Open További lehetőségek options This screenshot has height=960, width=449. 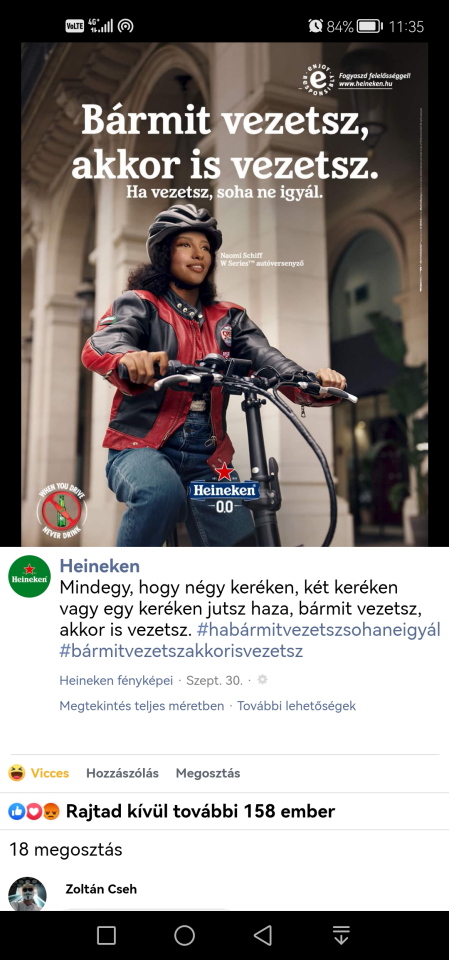coord(296,706)
